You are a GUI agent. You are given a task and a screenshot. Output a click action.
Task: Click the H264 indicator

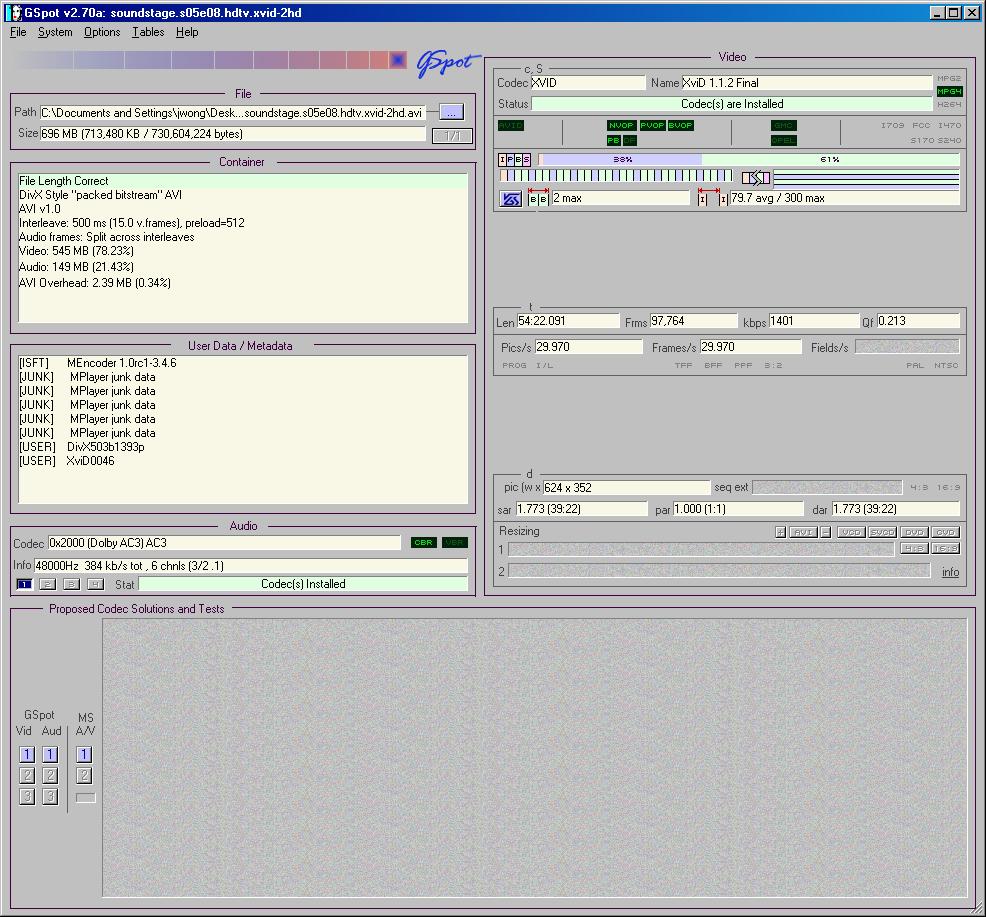pos(949,104)
